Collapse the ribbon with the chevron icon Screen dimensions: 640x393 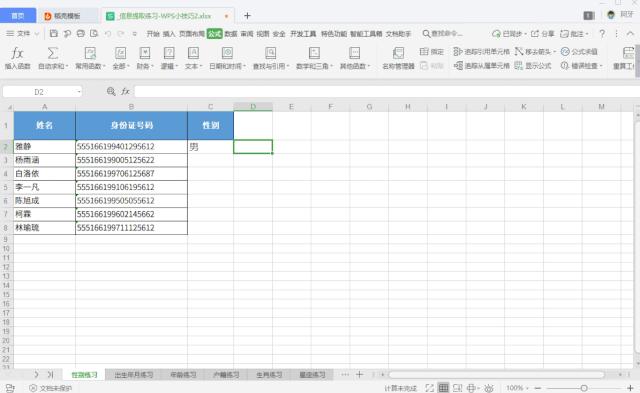click(630, 34)
